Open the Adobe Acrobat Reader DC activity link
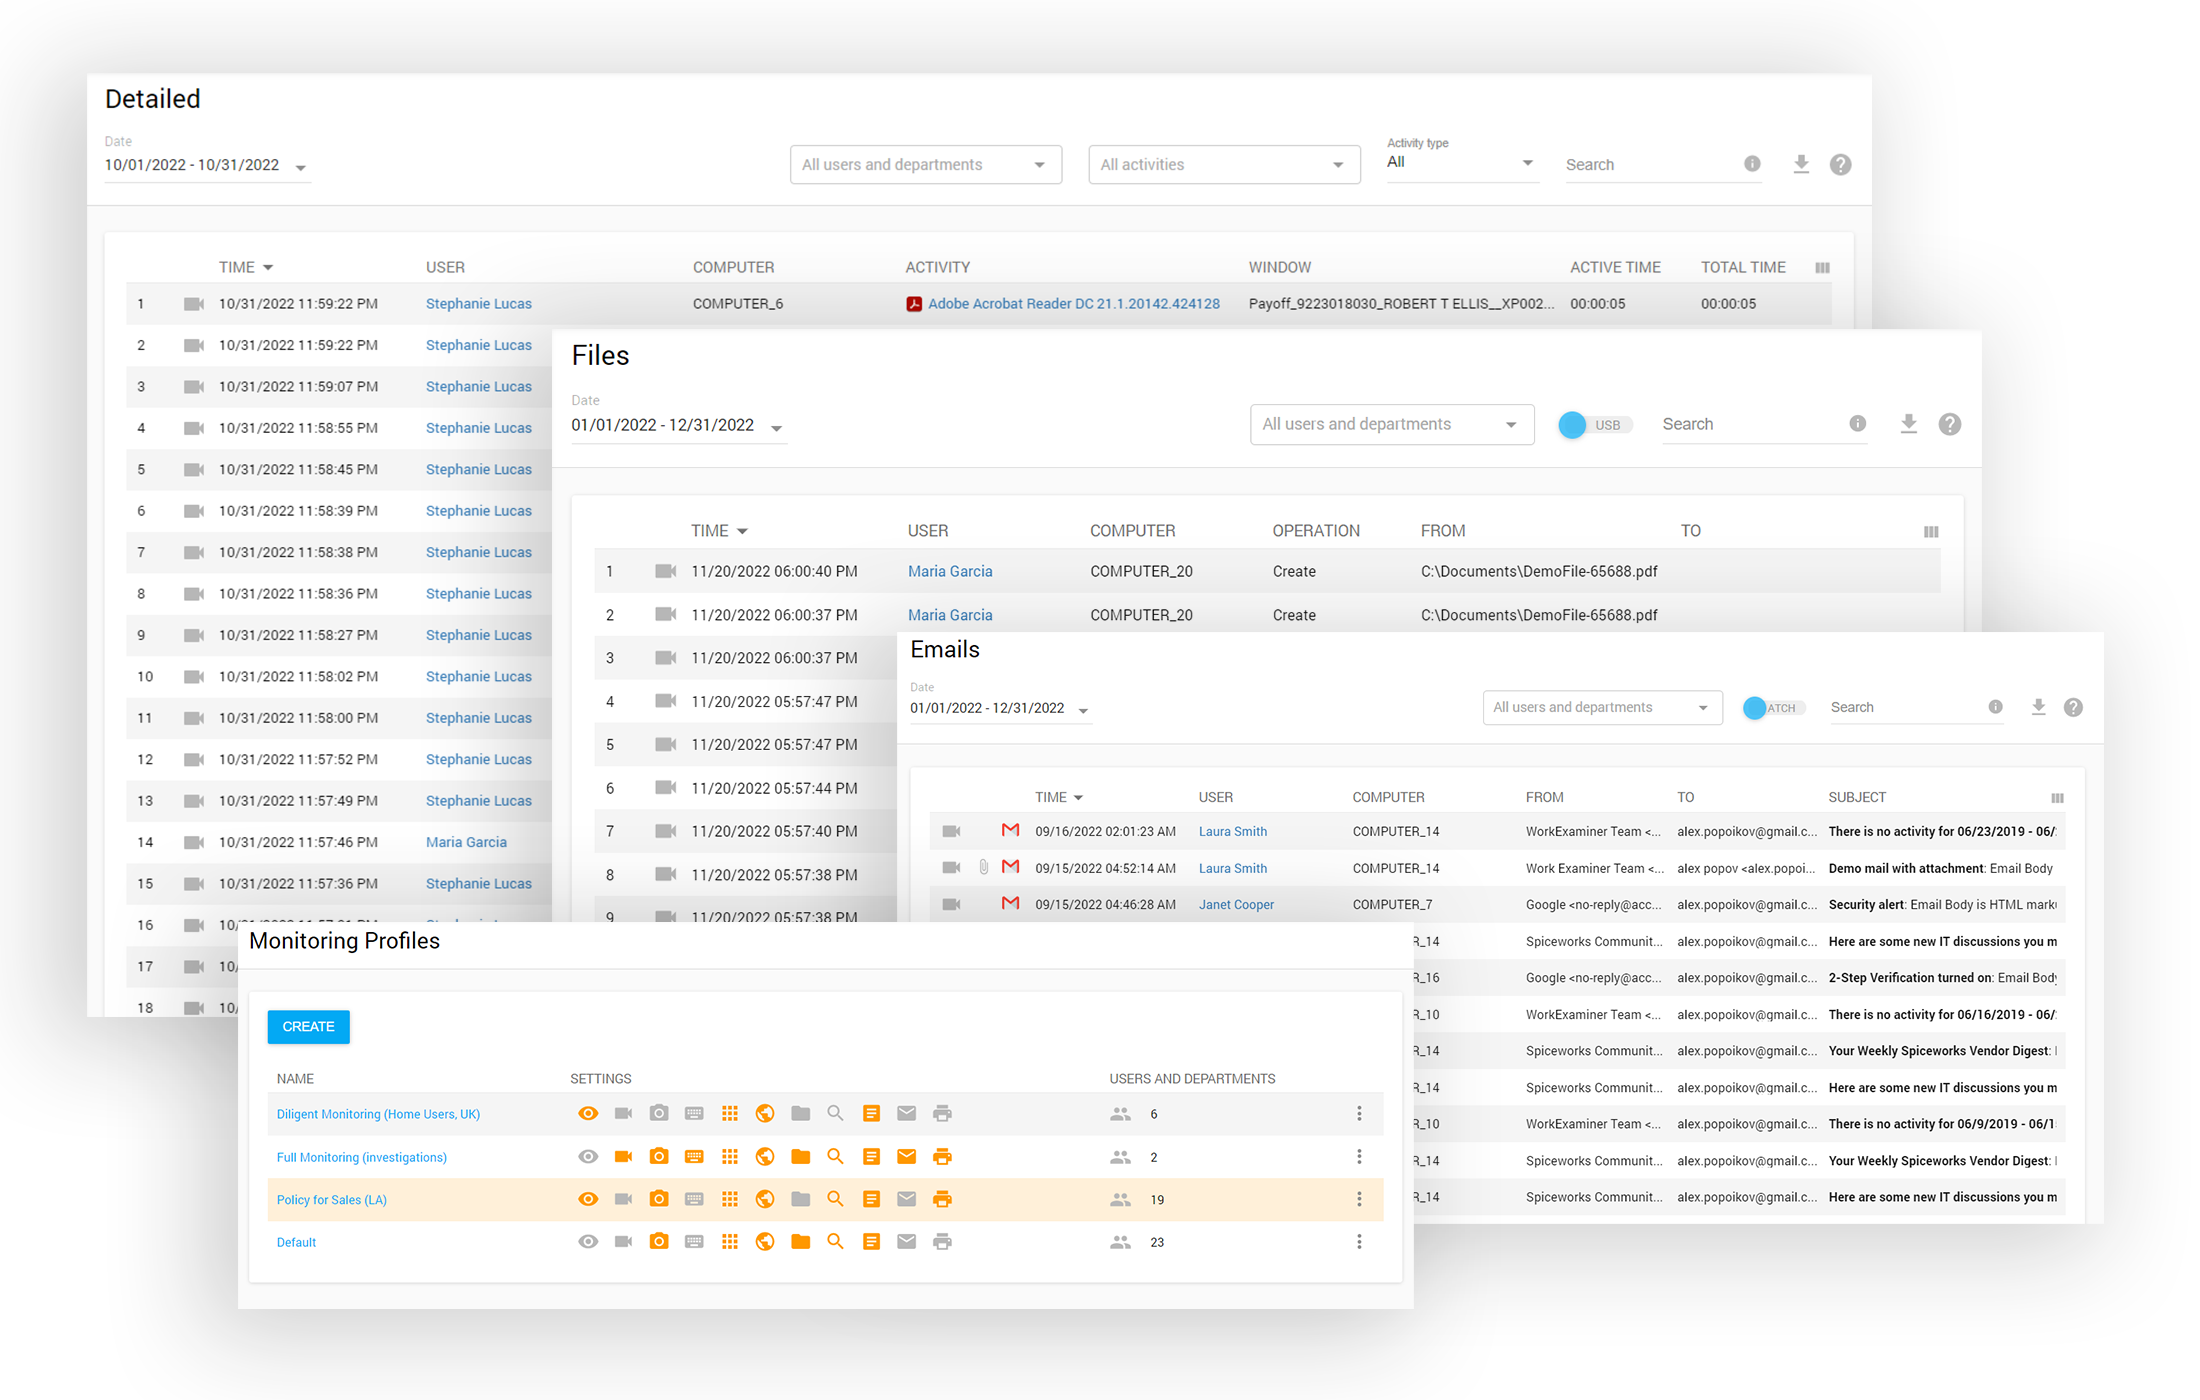Viewport: 2200px width, 1400px height. [1073, 304]
